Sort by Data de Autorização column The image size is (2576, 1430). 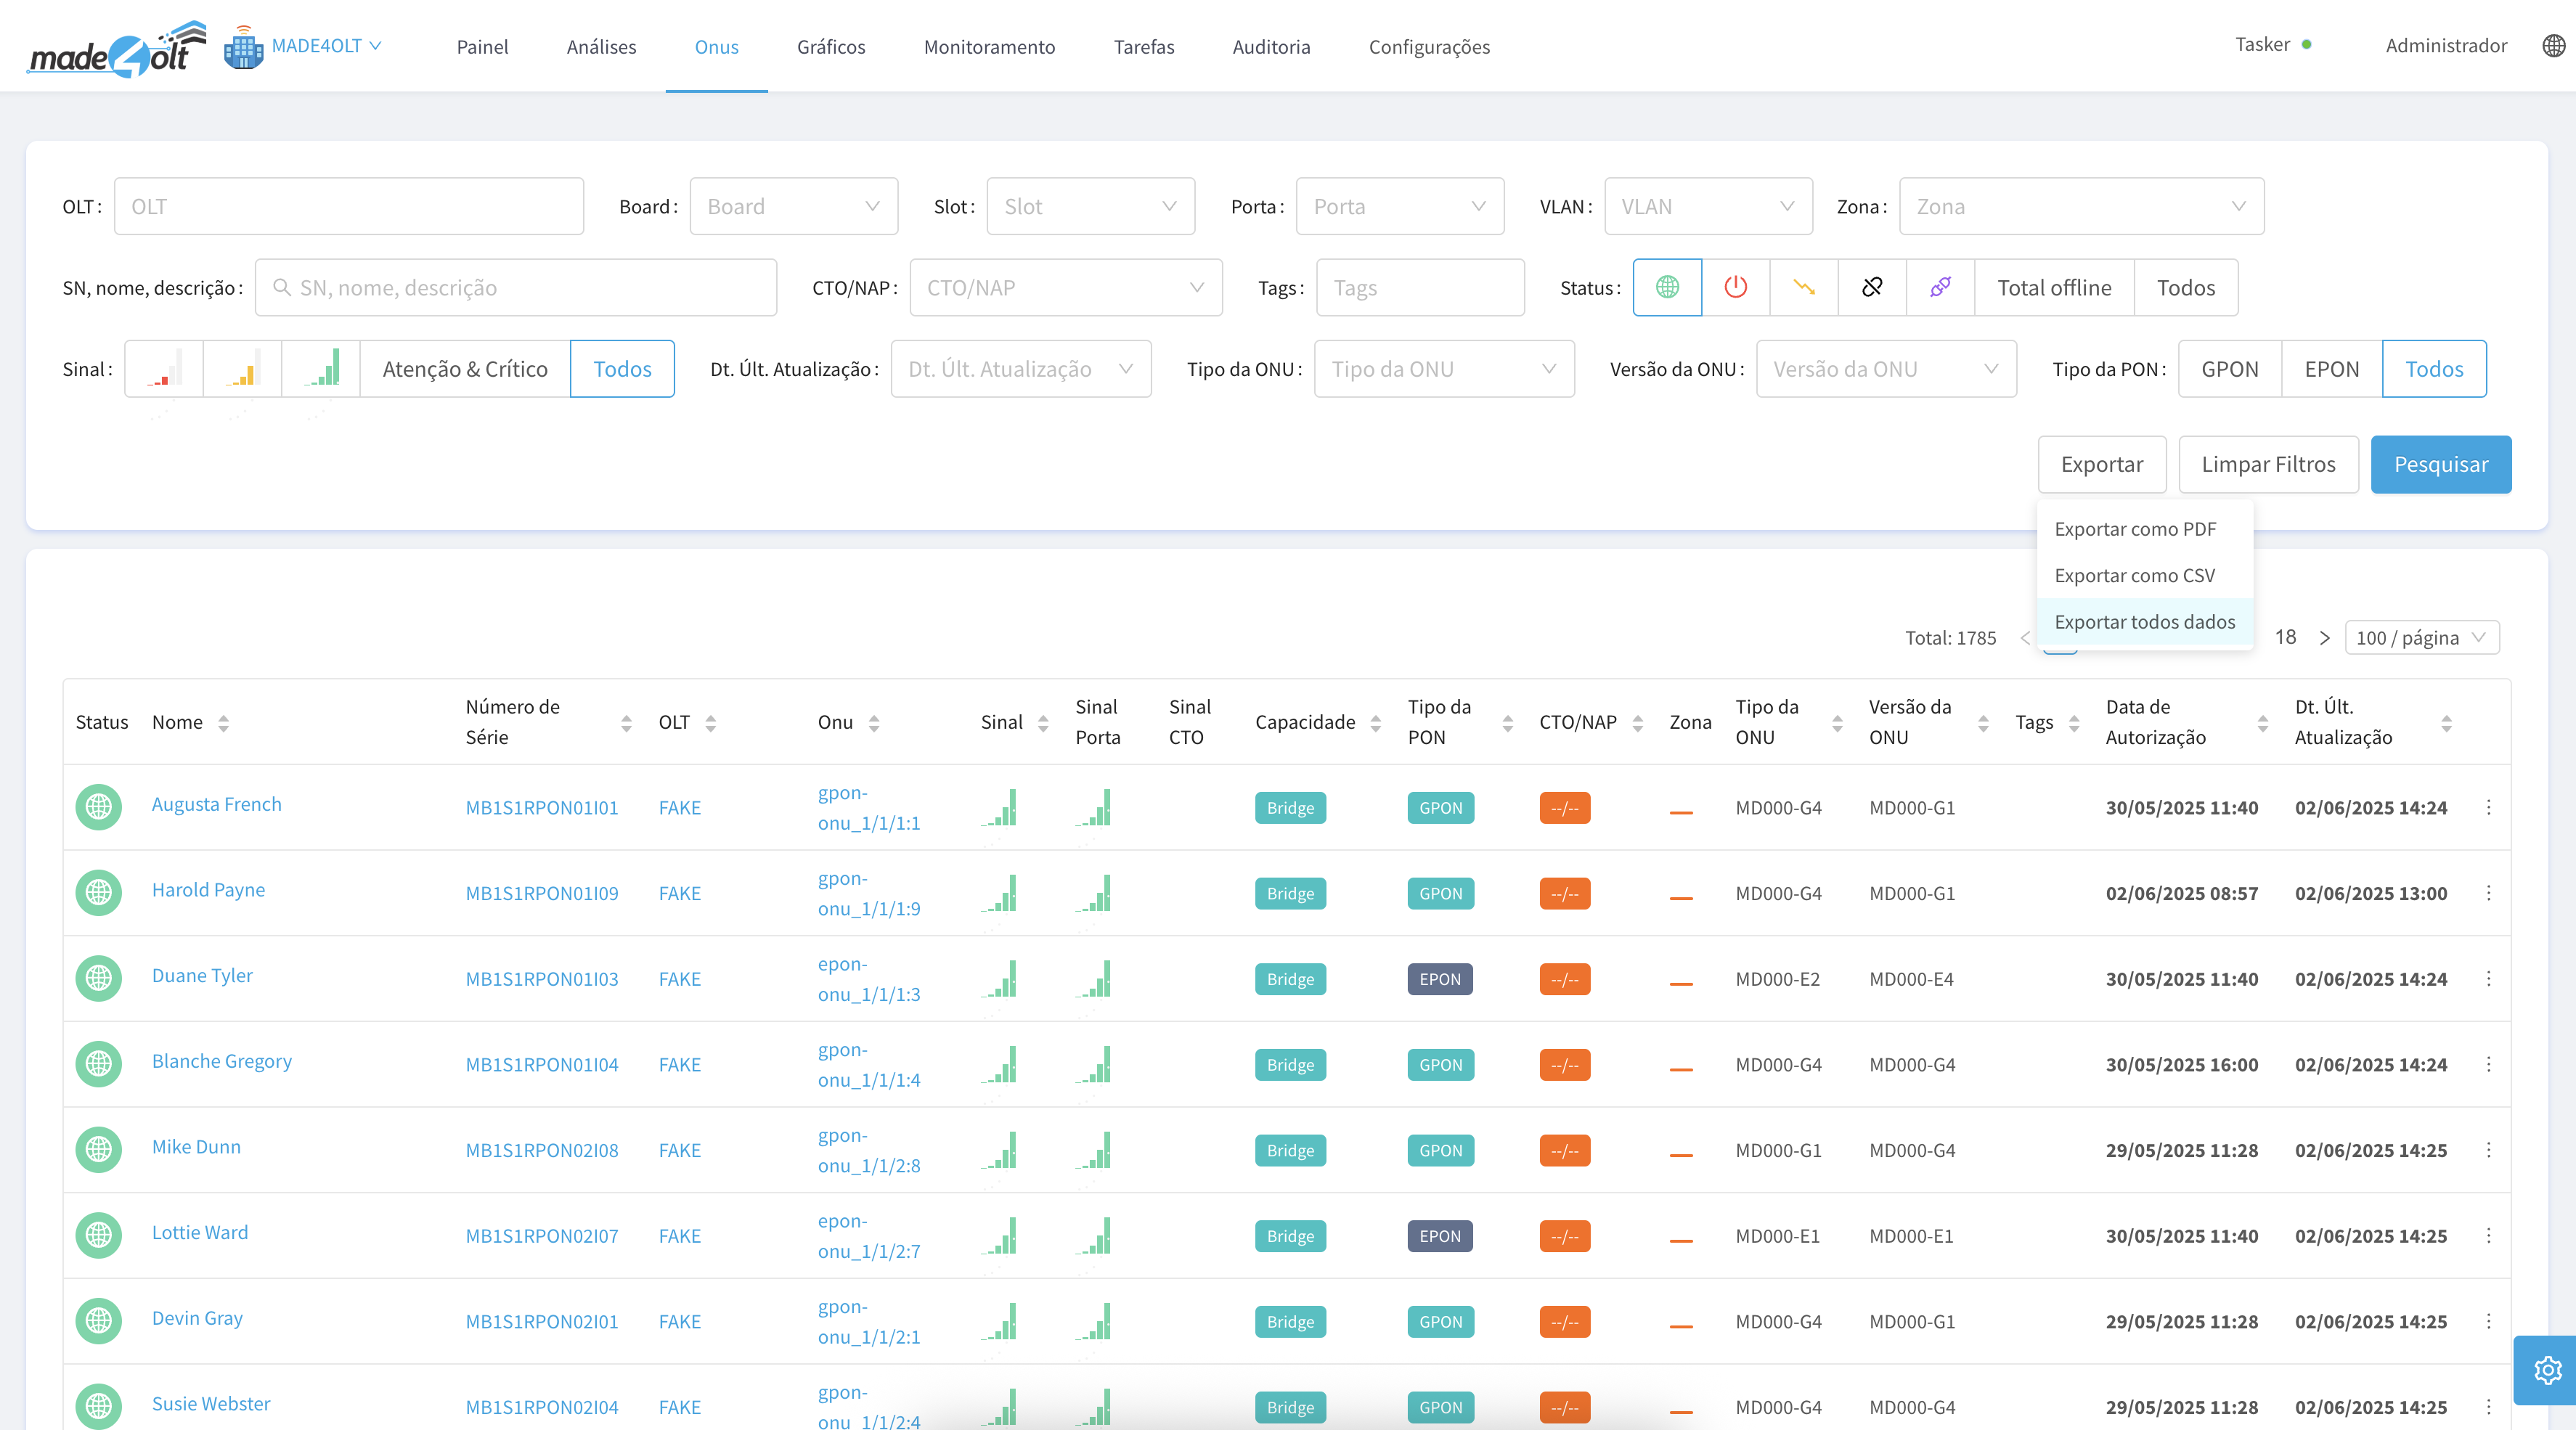(x=2262, y=723)
